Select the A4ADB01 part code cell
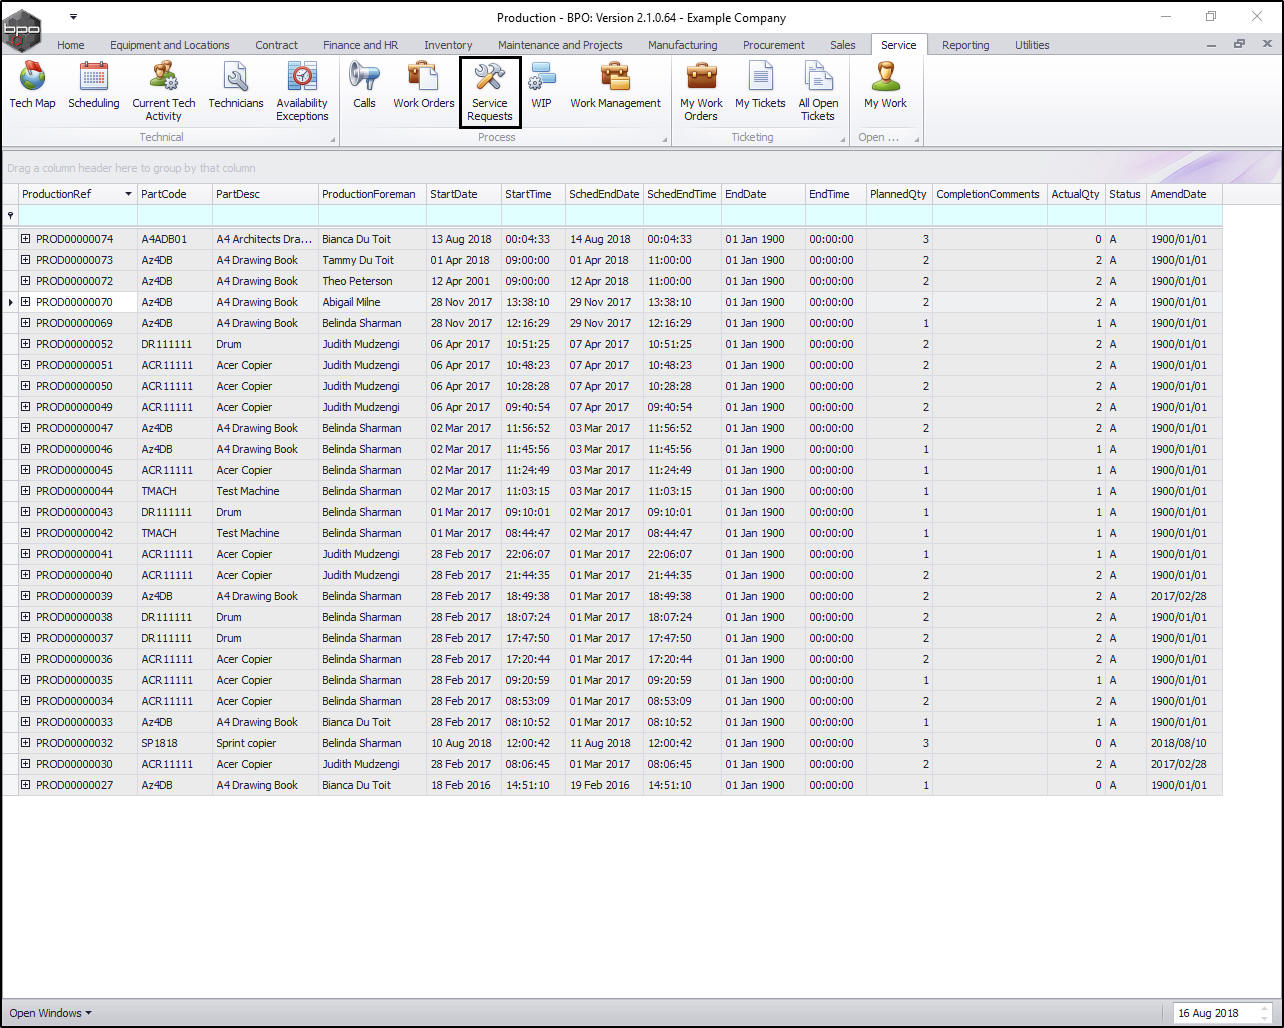 (x=175, y=239)
